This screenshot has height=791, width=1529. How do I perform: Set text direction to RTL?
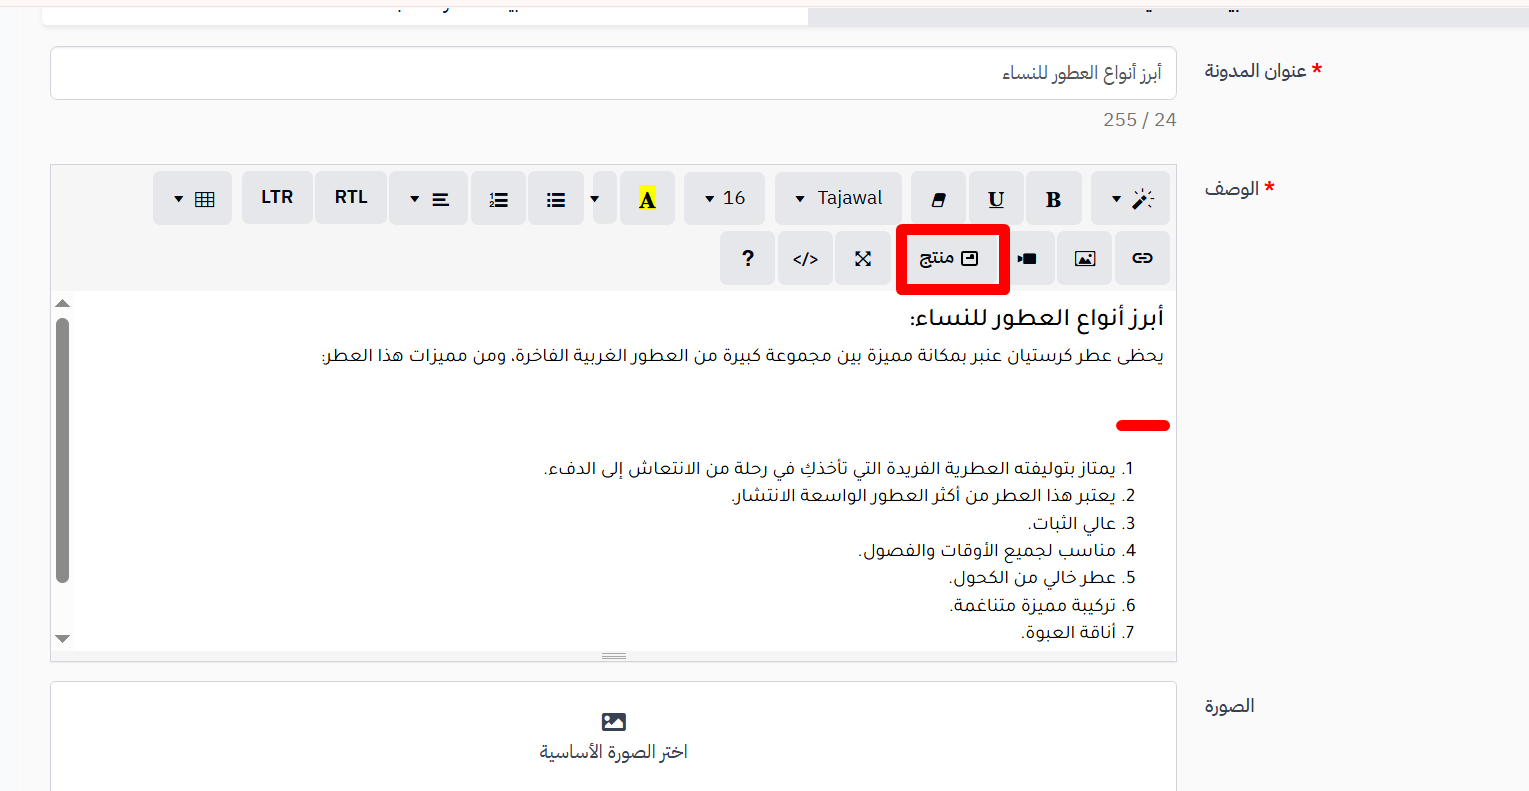tap(351, 197)
